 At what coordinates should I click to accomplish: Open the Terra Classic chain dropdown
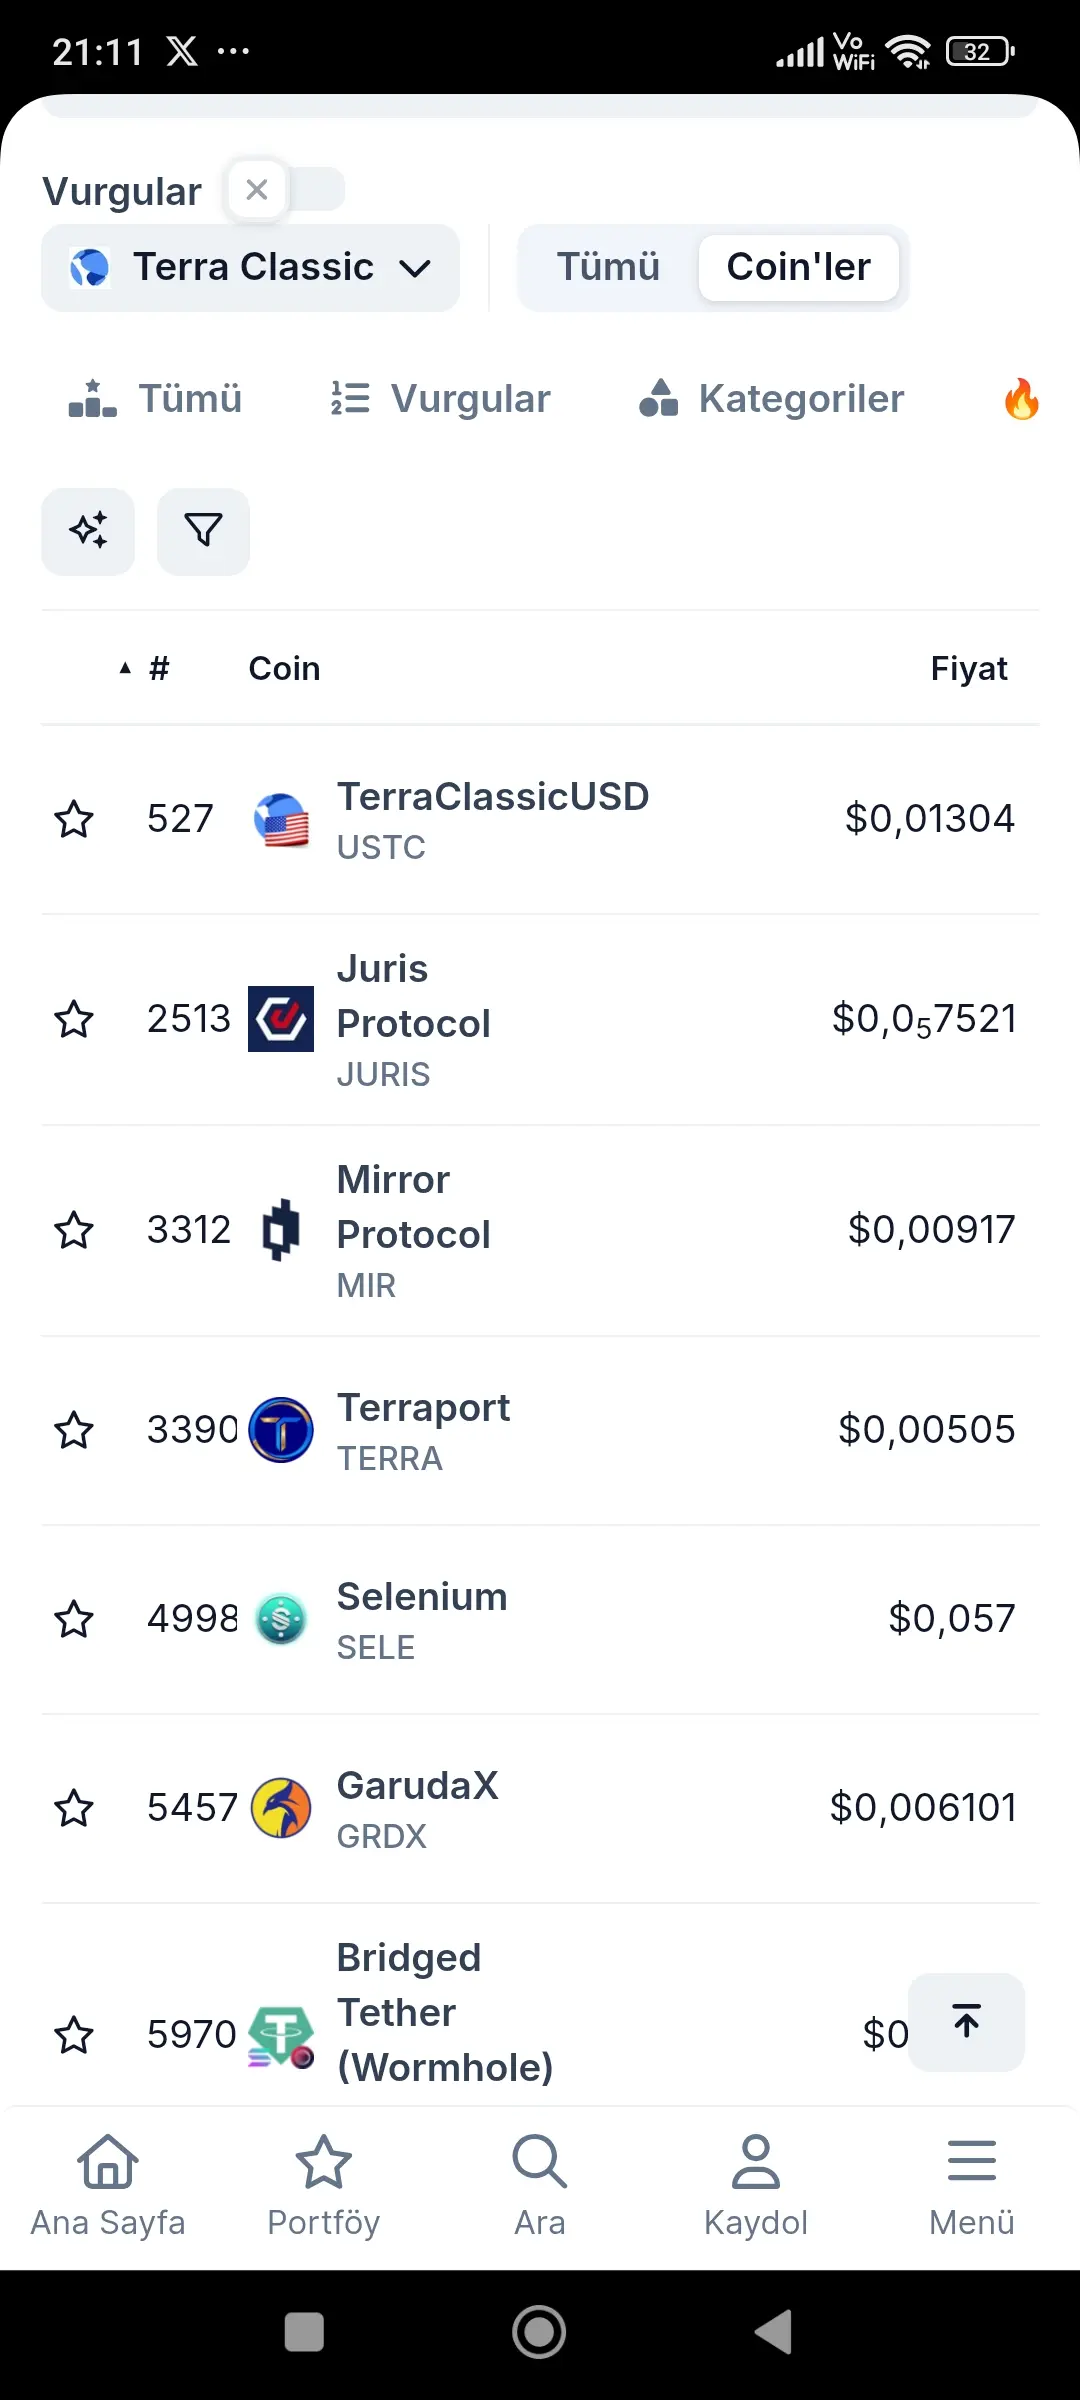250,268
